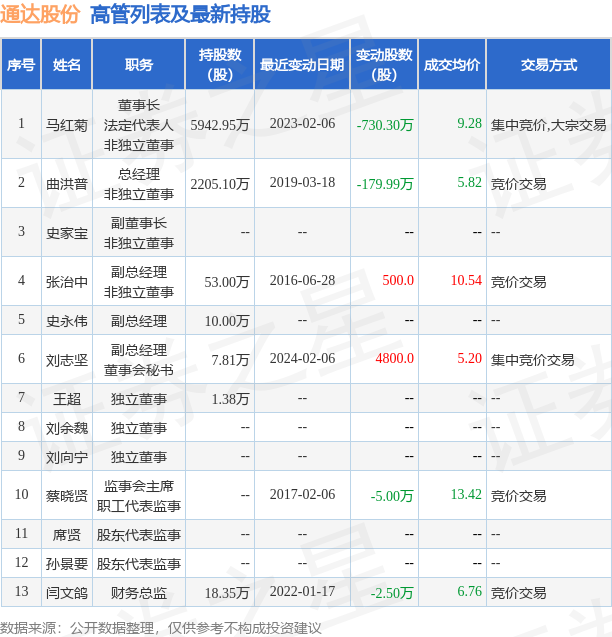Click the holdings value 5942.95万
Screen dimensions: 612x637
(x=220, y=125)
